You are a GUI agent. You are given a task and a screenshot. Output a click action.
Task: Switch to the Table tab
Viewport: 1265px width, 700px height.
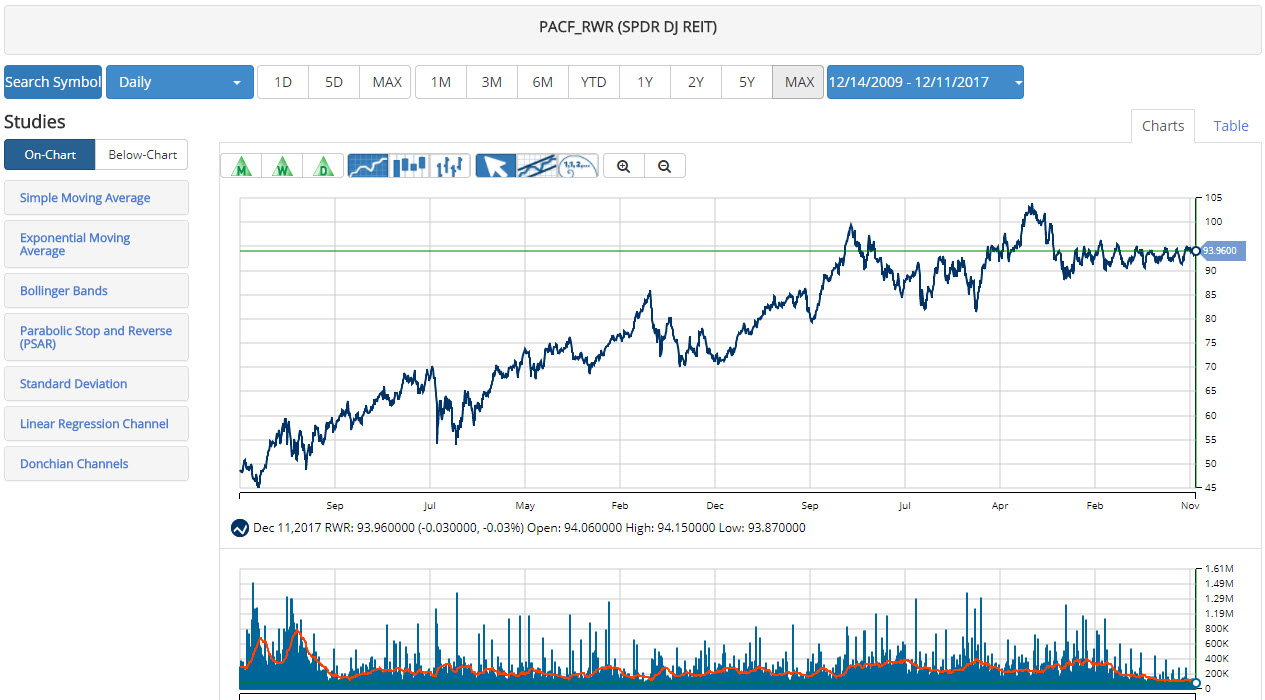coord(1231,126)
